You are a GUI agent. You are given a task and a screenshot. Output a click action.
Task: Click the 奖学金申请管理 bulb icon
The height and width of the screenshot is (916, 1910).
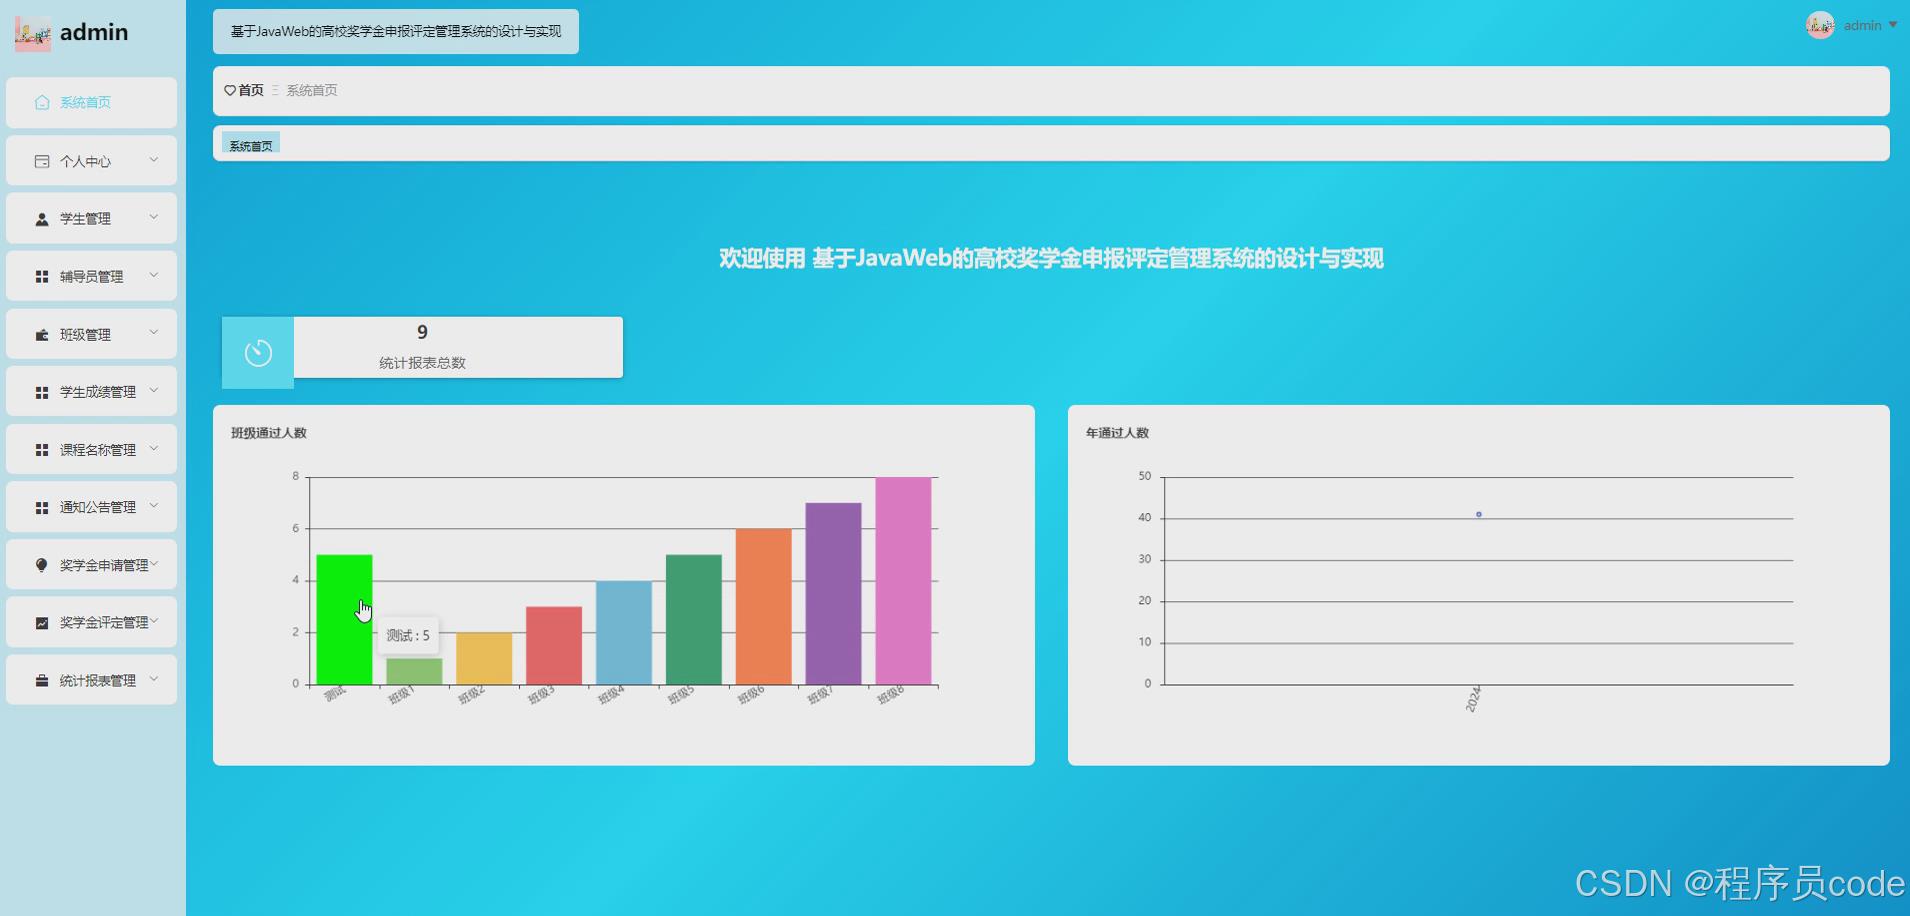(x=42, y=565)
